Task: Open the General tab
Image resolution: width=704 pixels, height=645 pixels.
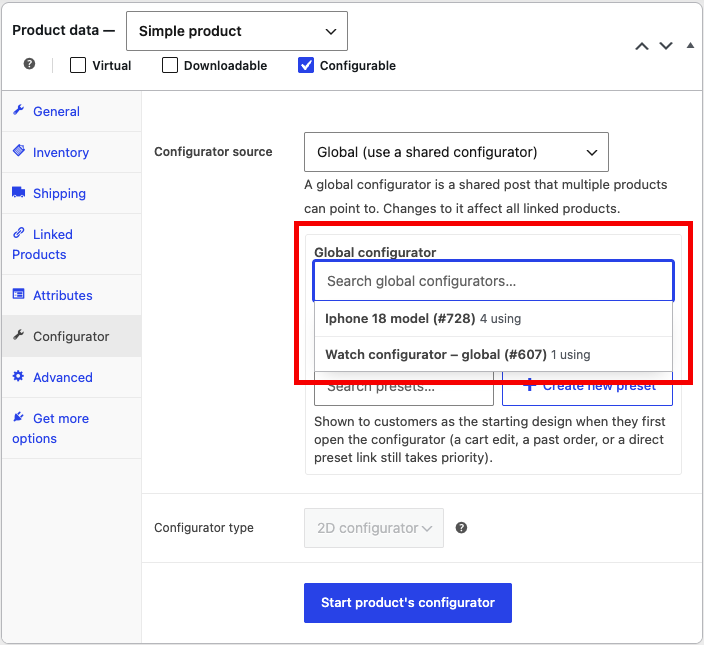Action: click(71, 111)
